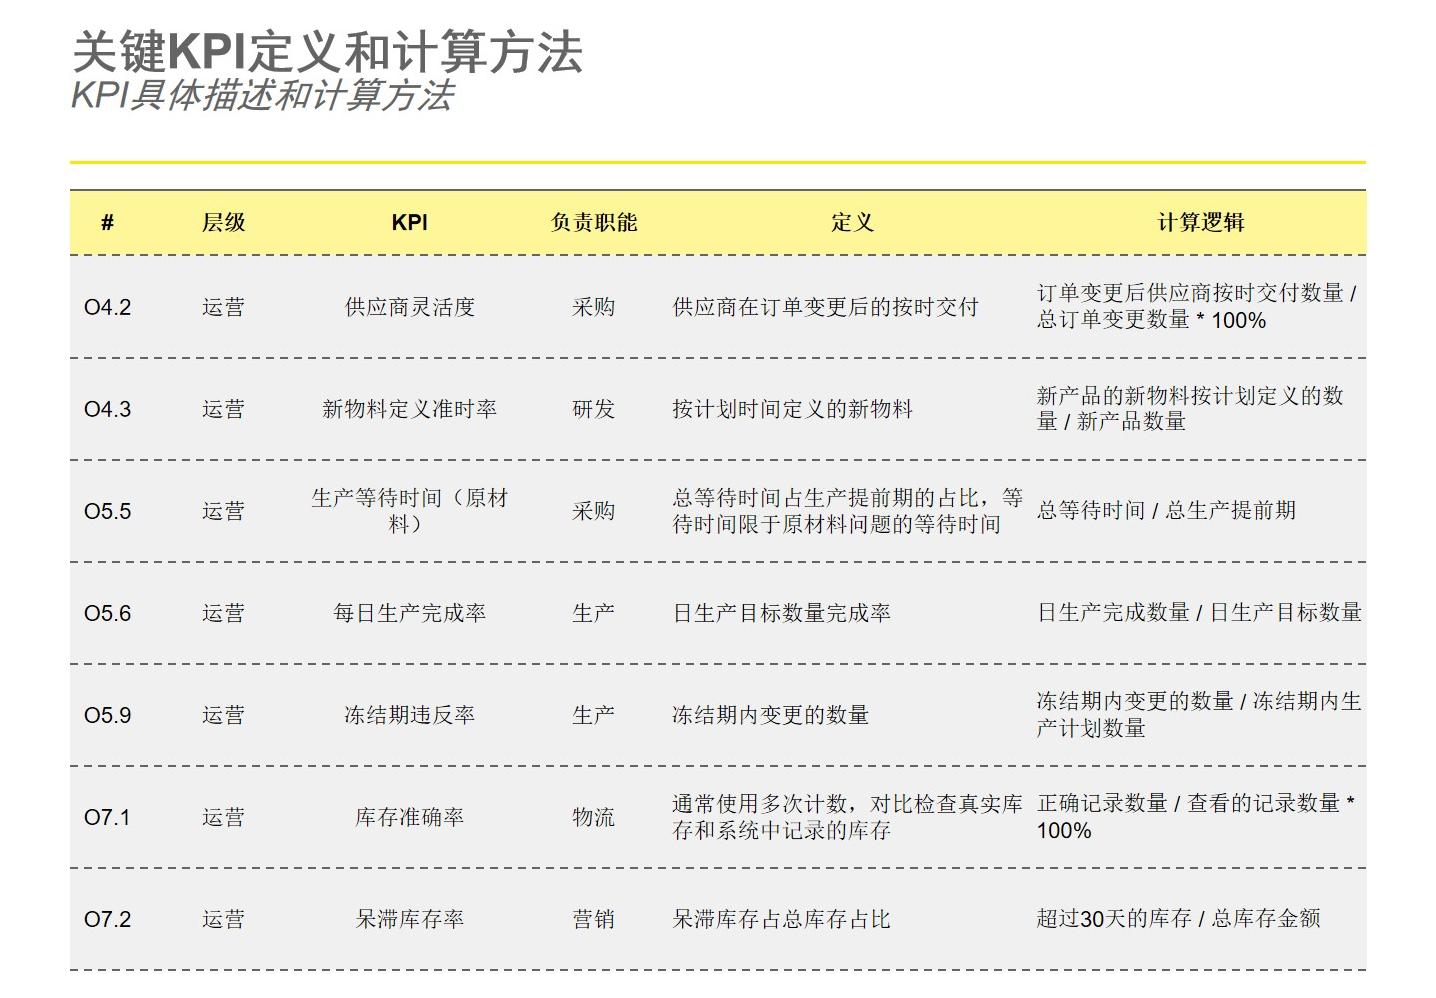Click 运营 in the O5.6 row
This screenshot has width=1436, height=998.
click(x=223, y=613)
